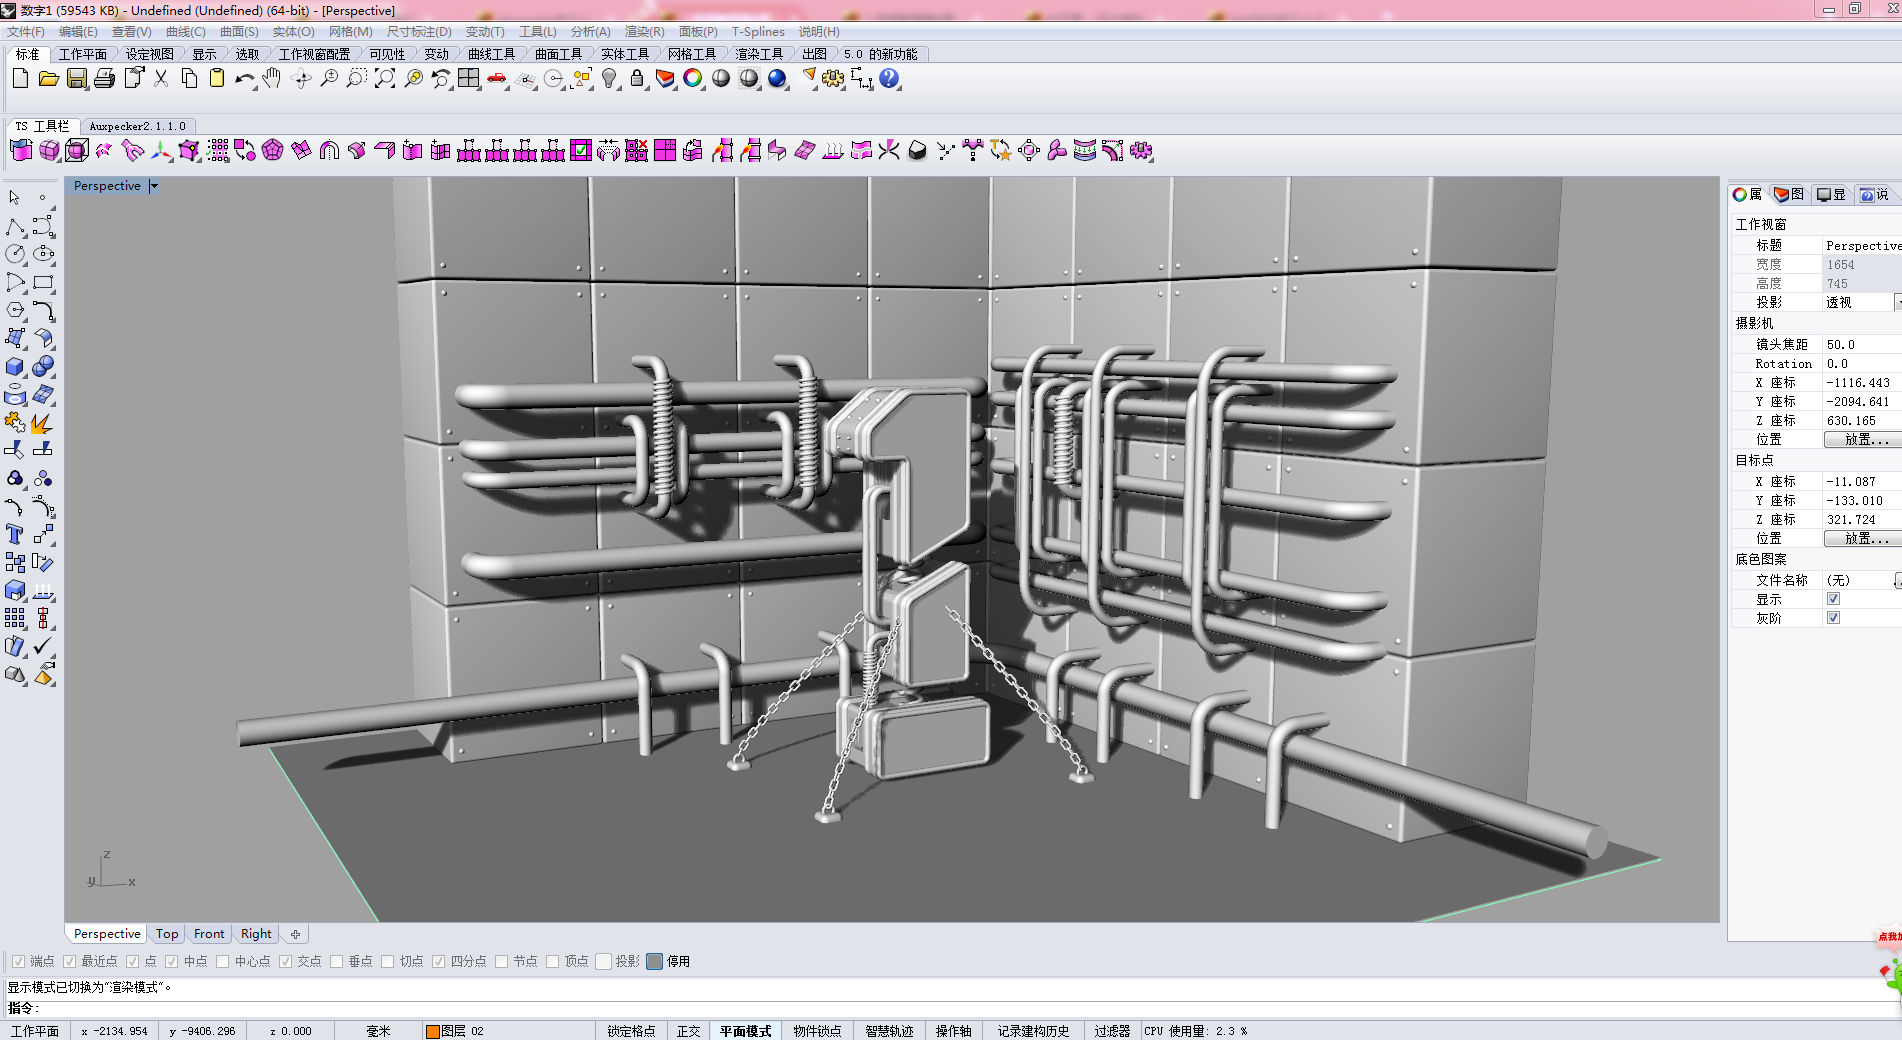Select the Pan hand tool
The width and height of the screenshot is (1902, 1040).
coord(272,78)
